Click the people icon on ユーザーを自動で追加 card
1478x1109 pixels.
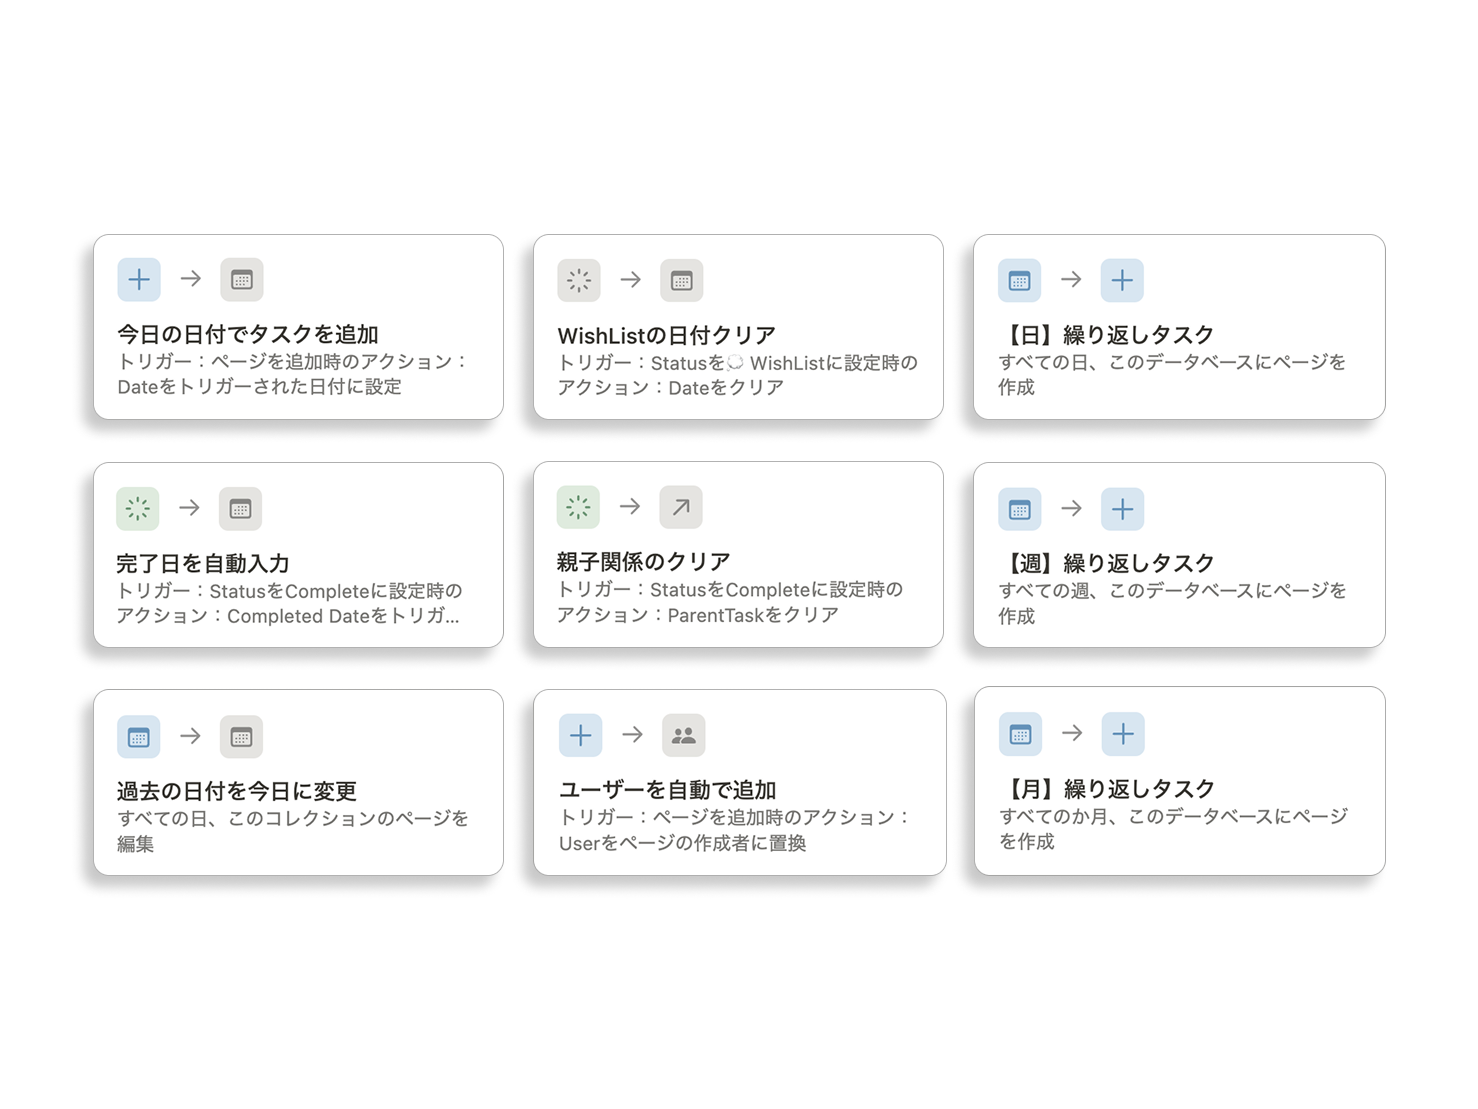[x=684, y=736]
